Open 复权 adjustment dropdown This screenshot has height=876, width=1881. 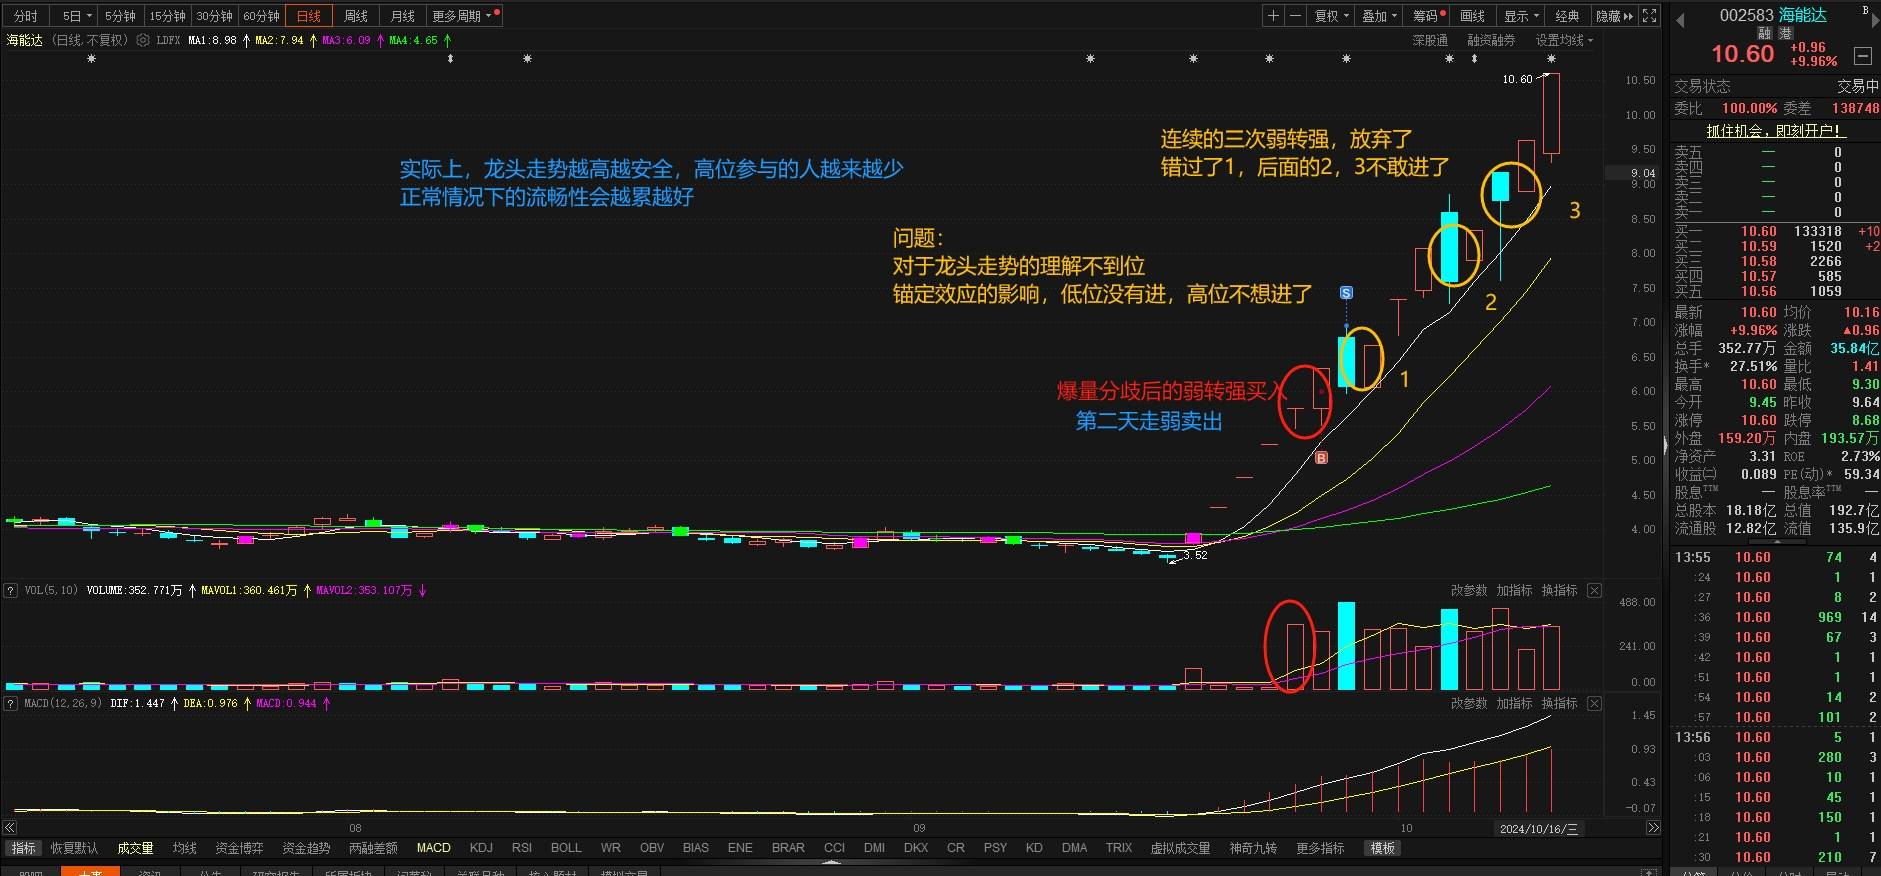click(x=1332, y=16)
